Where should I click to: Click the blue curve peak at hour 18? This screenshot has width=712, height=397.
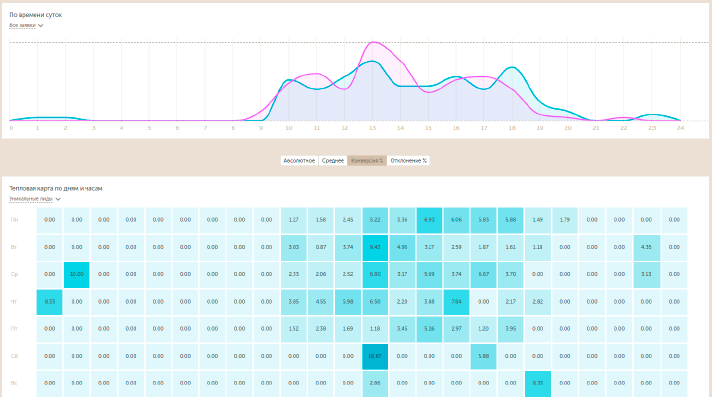[x=512, y=67]
